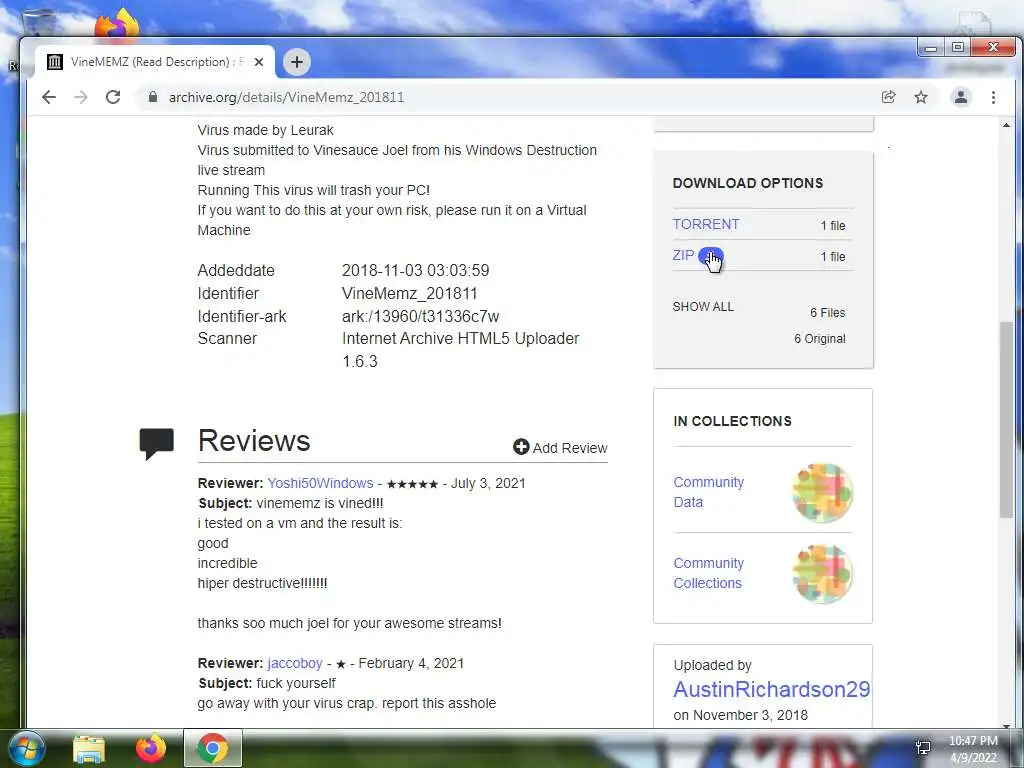Expand SHOW ALL download files
Screen dimensions: 1024x768
point(703,307)
